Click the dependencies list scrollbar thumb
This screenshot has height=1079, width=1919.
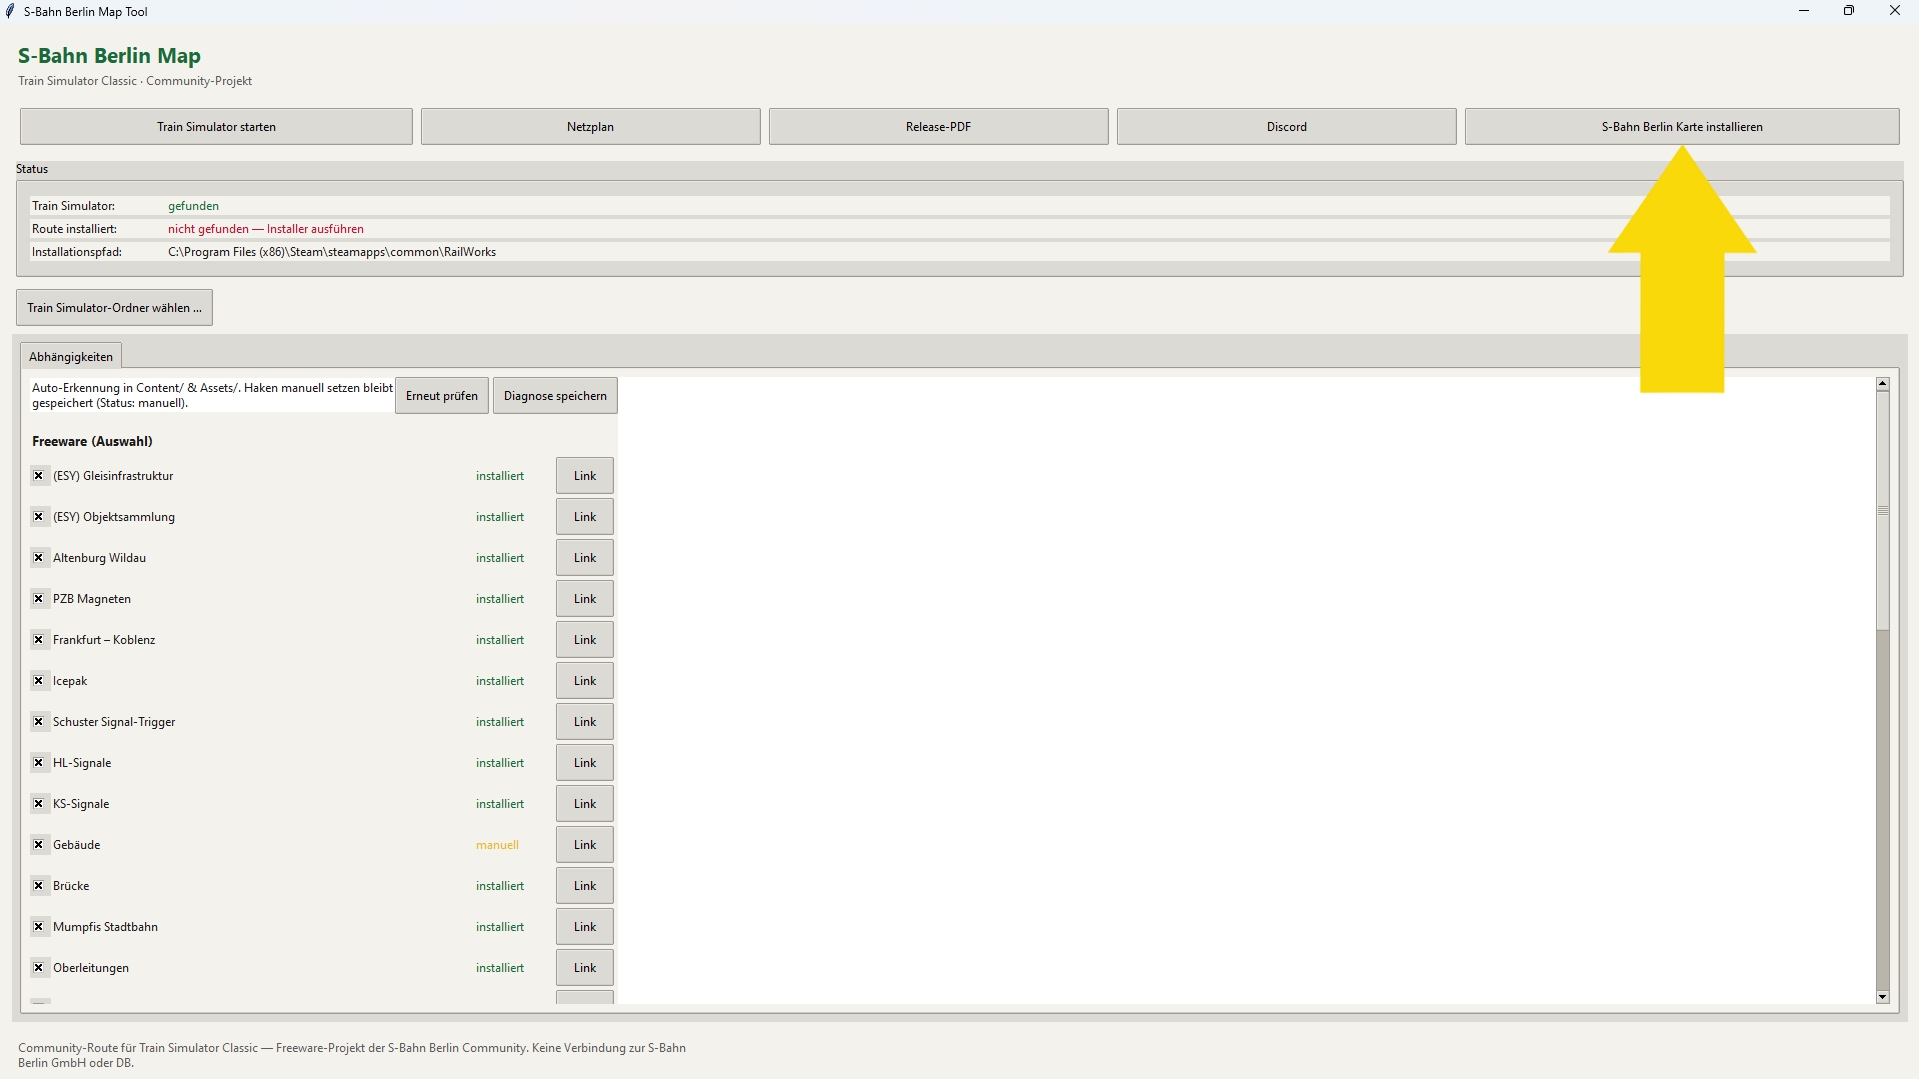click(1883, 510)
